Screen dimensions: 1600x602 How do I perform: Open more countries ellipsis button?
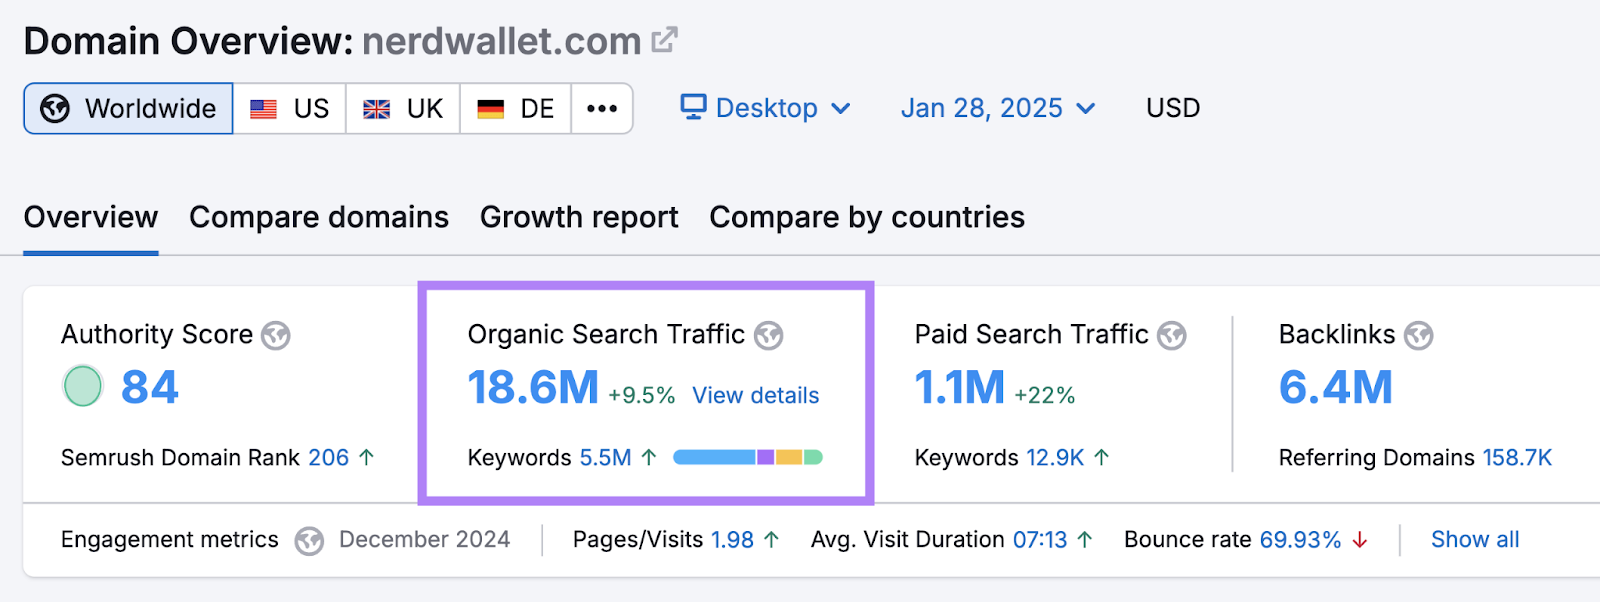602,108
